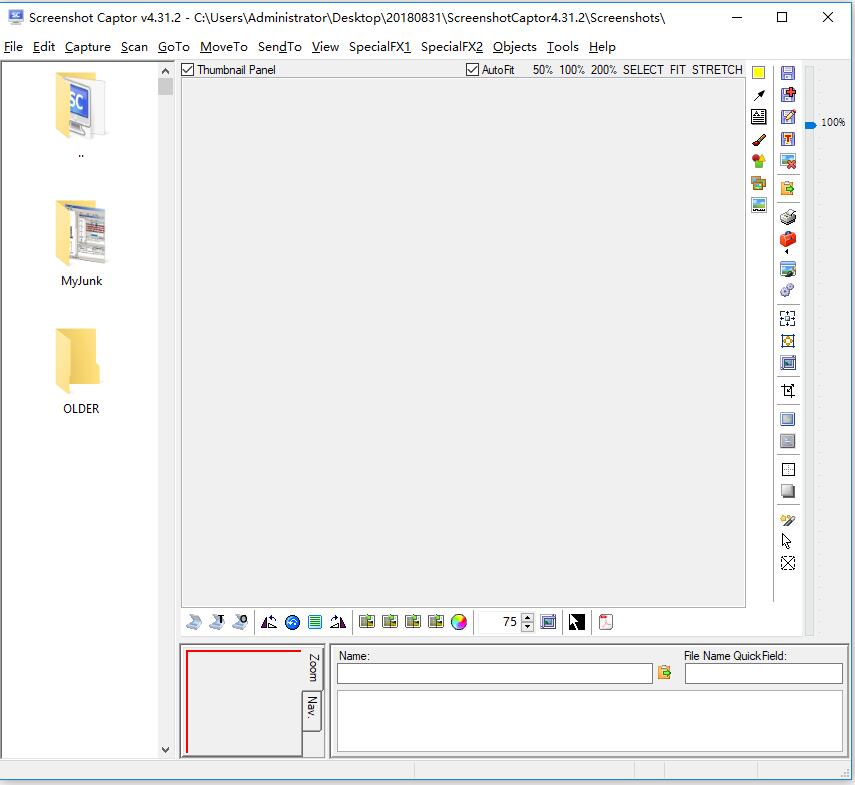Image resolution: width=855 pixels, height=785 pixels.
Task: Open the SendTo menu
Action: pyautogui.click(x=280, y=47)
